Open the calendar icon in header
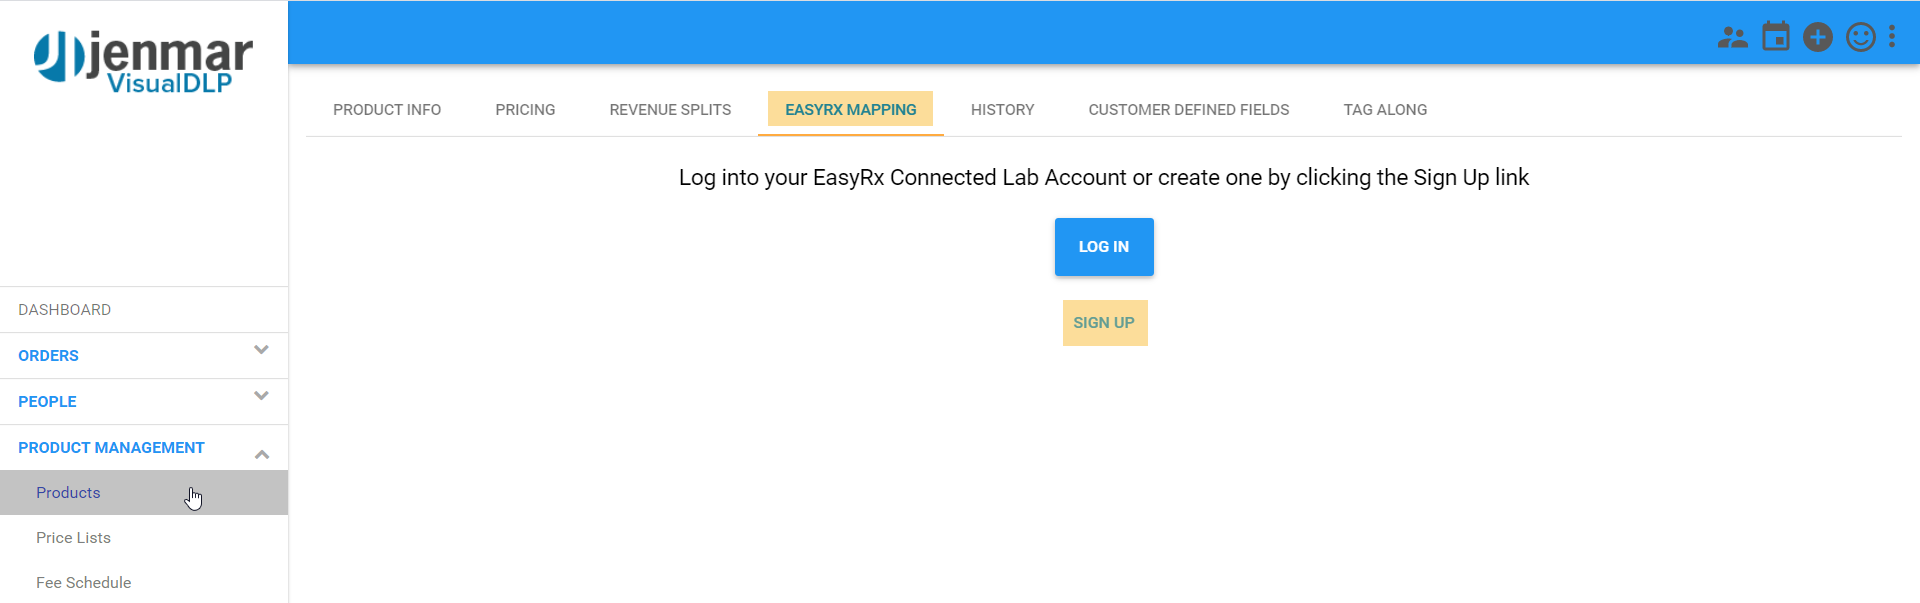The image size is (1920, 603). (1776, 36)
